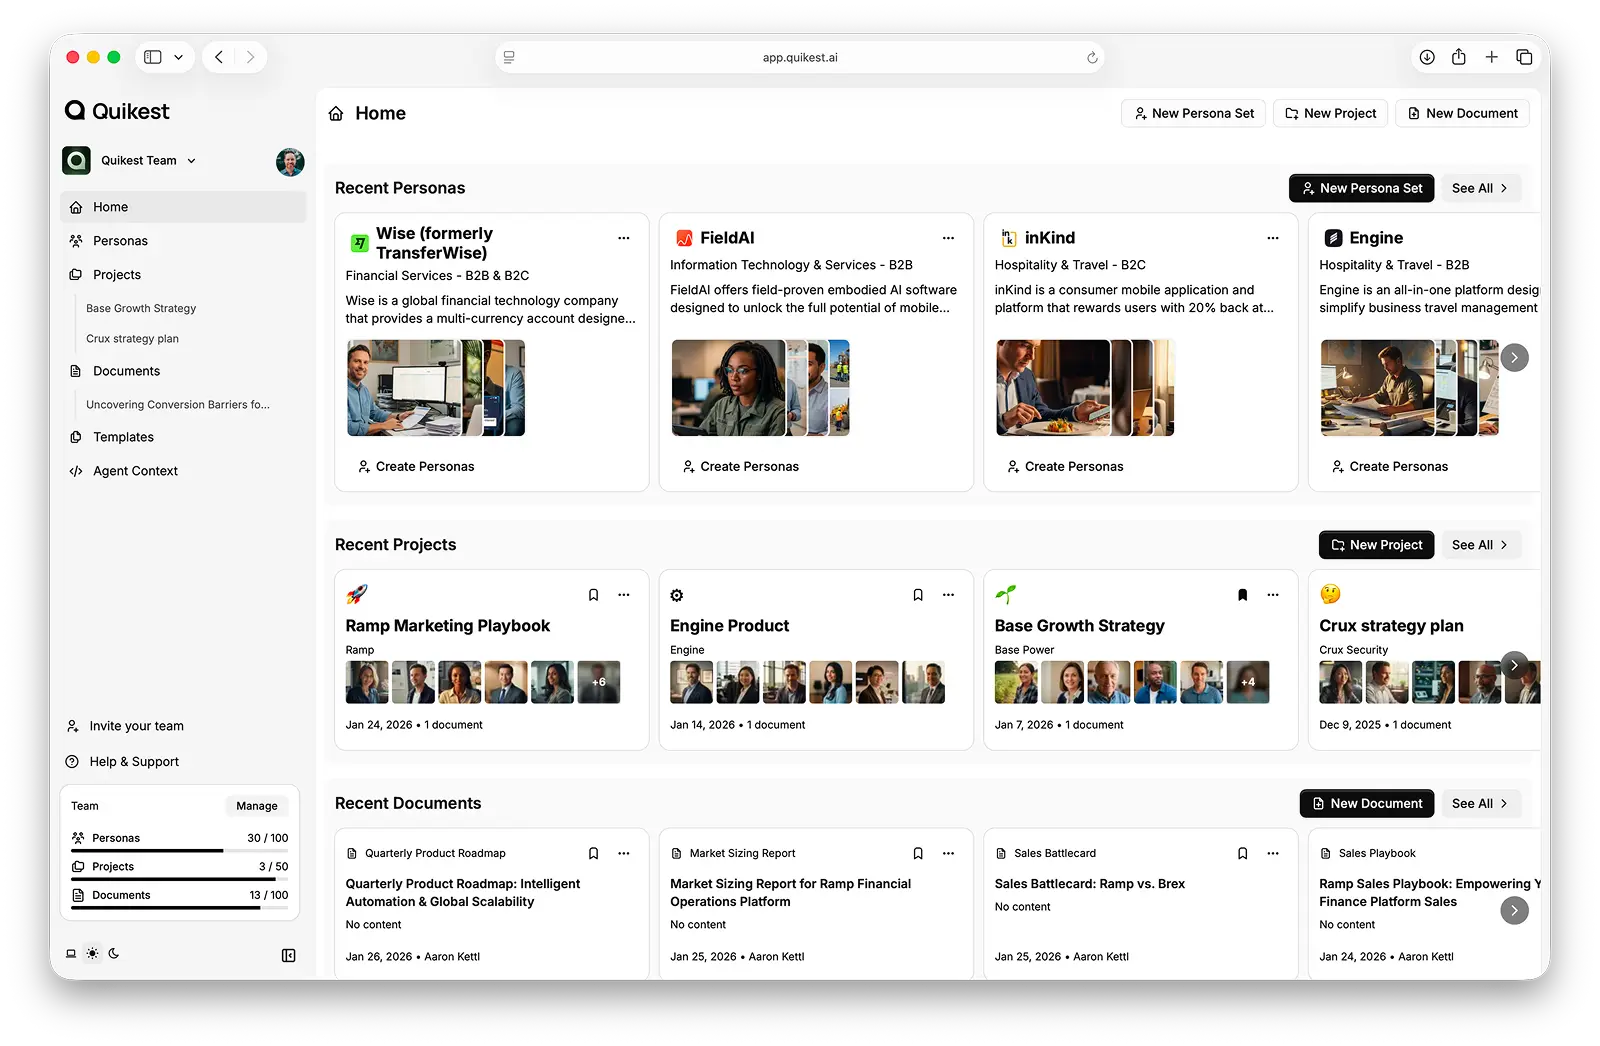This screenshot has height=1046, width=1600.
Task: Click the FieldAI logo icon
Action: [x=684, y=238]
